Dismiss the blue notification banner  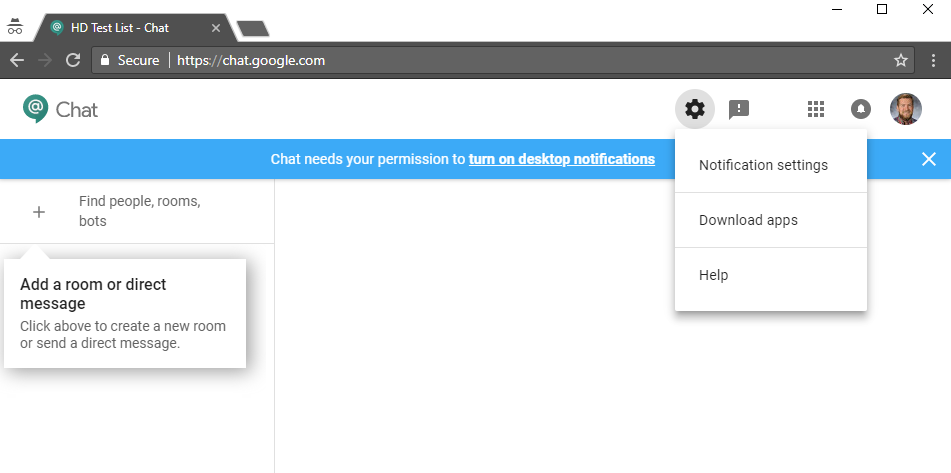[x=929, y=159]
